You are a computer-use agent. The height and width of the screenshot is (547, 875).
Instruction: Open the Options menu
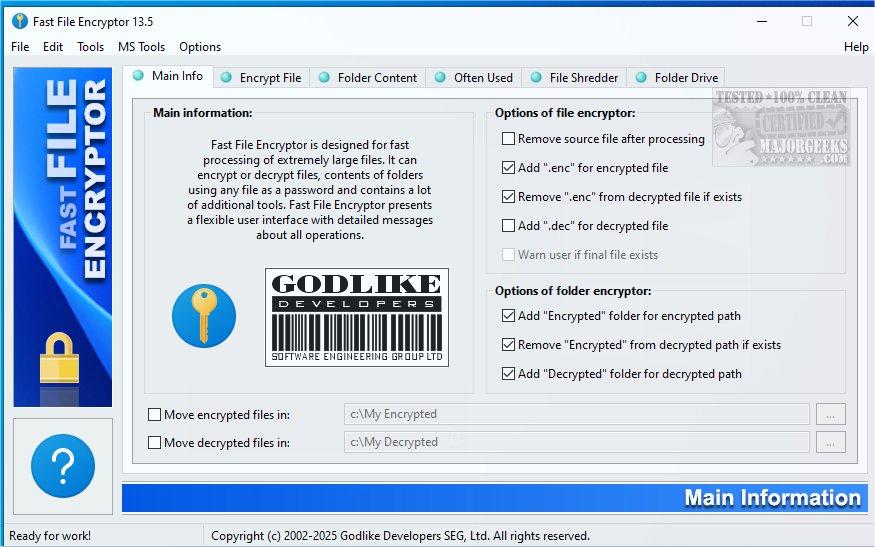pyautogui.click(x=200, y=47)
